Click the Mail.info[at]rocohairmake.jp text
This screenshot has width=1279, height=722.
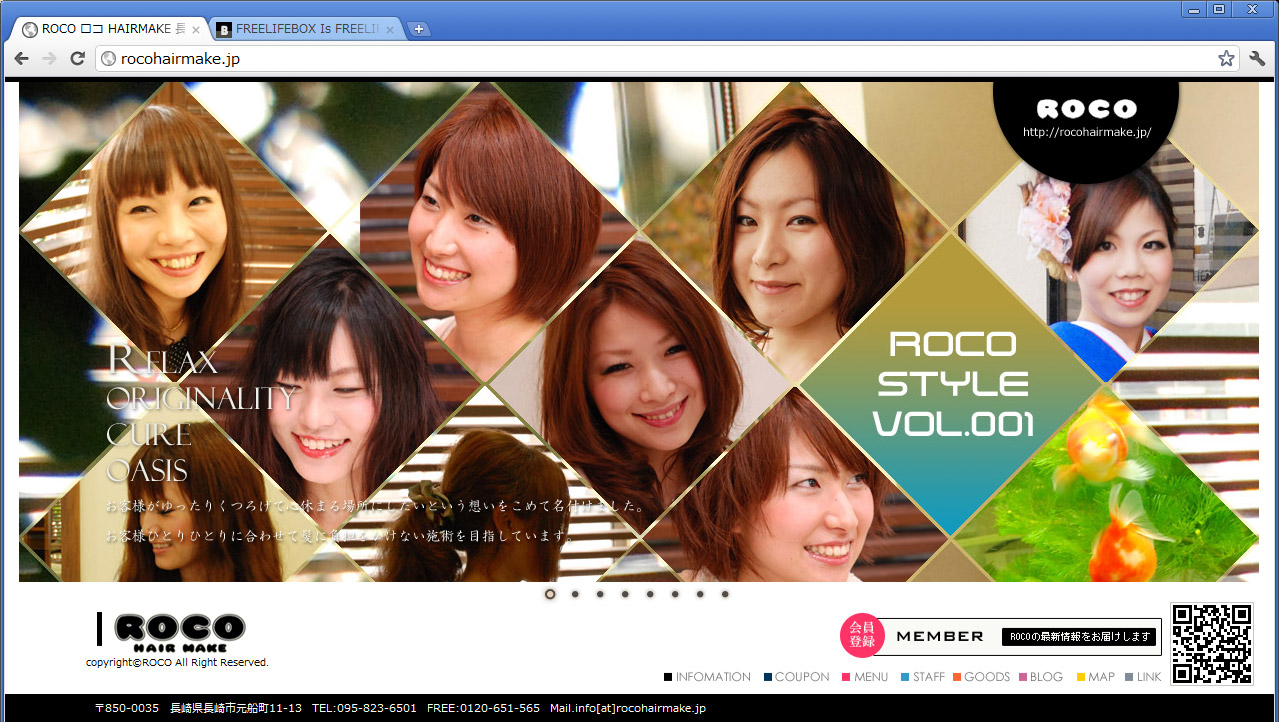[x=628, y=708]
